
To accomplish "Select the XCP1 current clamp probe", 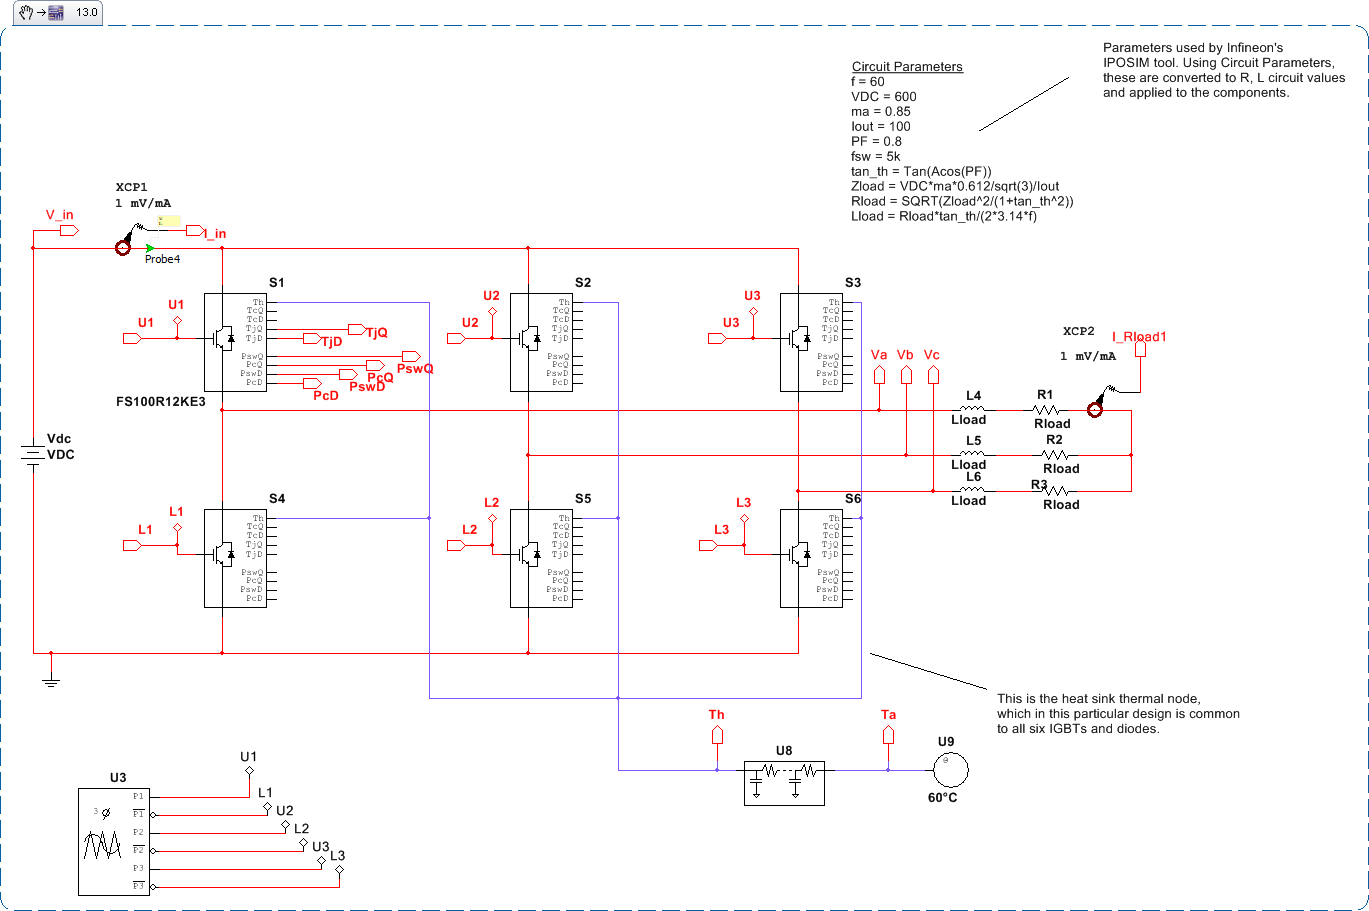I will (x=124, y=248).
